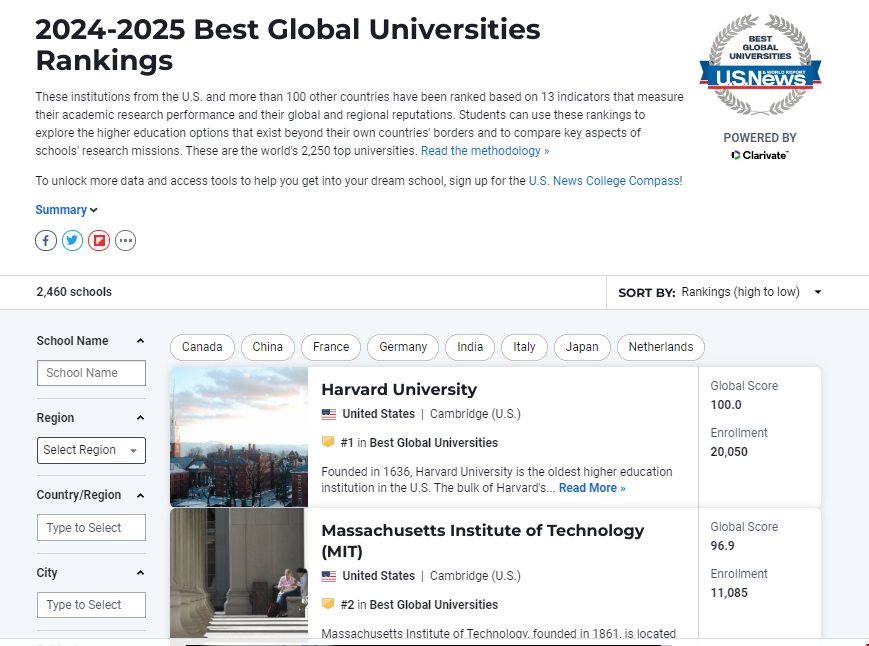Viewport: 869px width, 646px height.
Task: Collapse the School Name filter
Action: click(140, 341)
